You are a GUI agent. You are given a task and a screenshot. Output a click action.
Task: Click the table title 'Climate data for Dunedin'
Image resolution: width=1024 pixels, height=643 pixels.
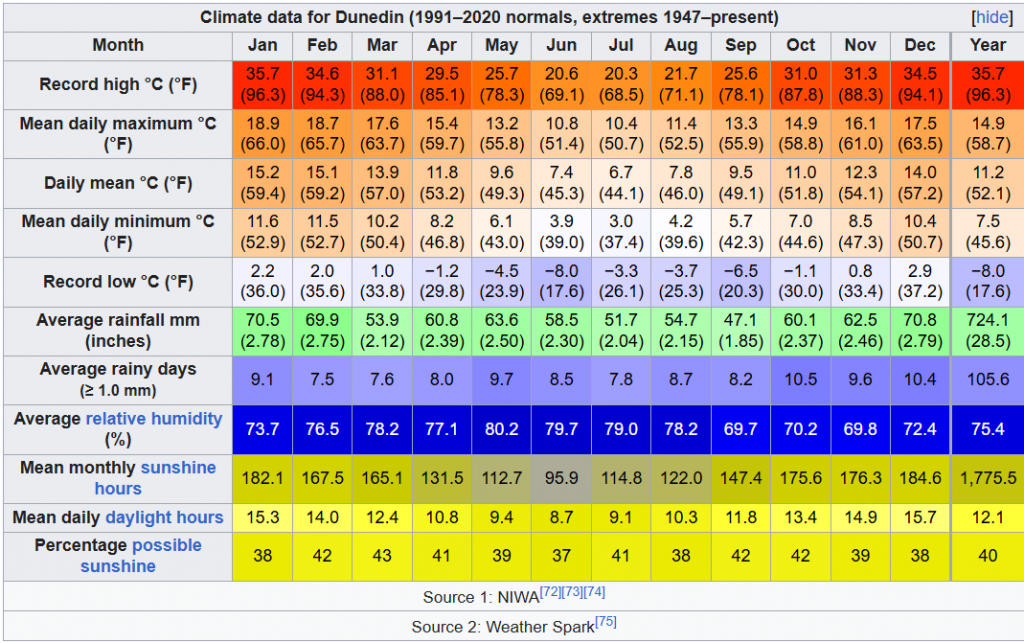(x=489, y=17)
